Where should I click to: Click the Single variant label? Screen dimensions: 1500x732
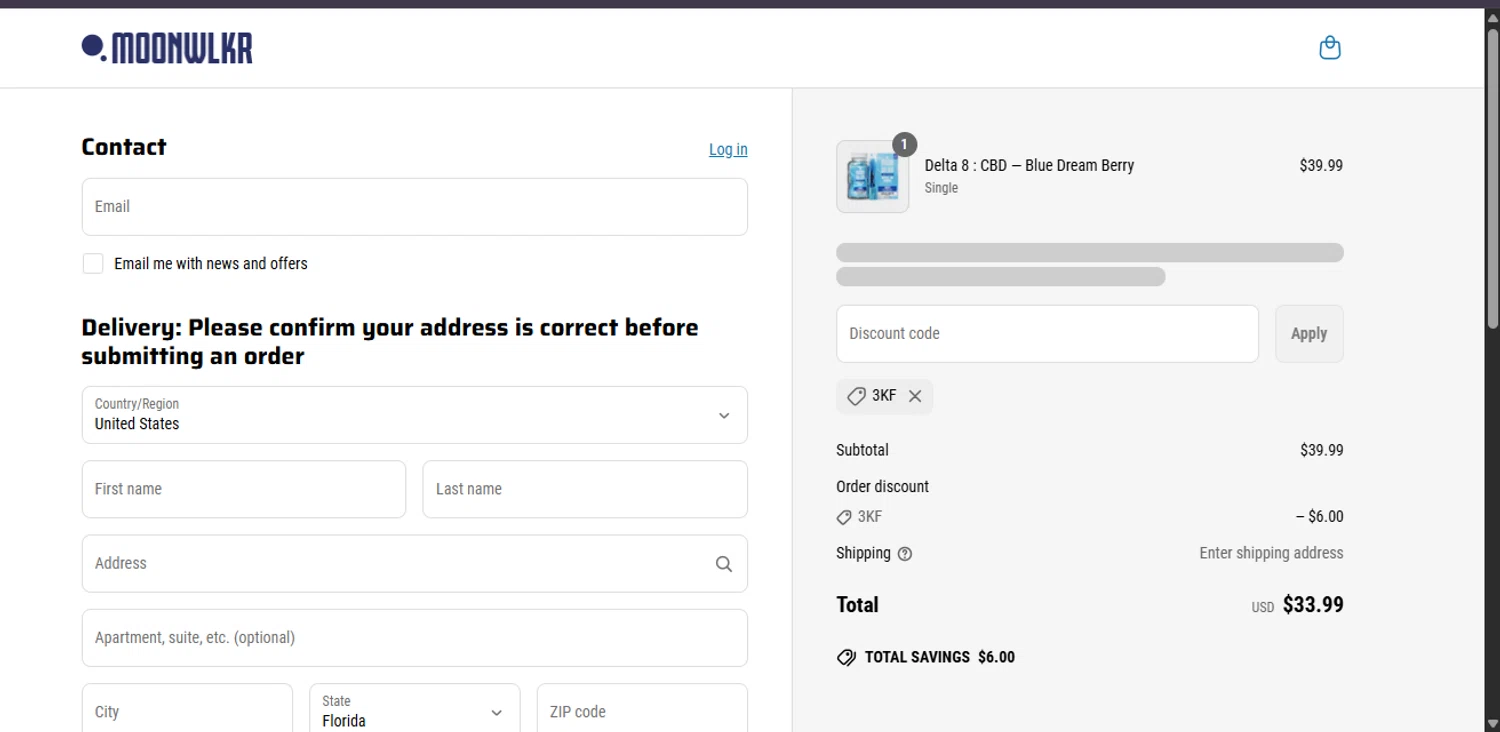(x=941, y=188)
